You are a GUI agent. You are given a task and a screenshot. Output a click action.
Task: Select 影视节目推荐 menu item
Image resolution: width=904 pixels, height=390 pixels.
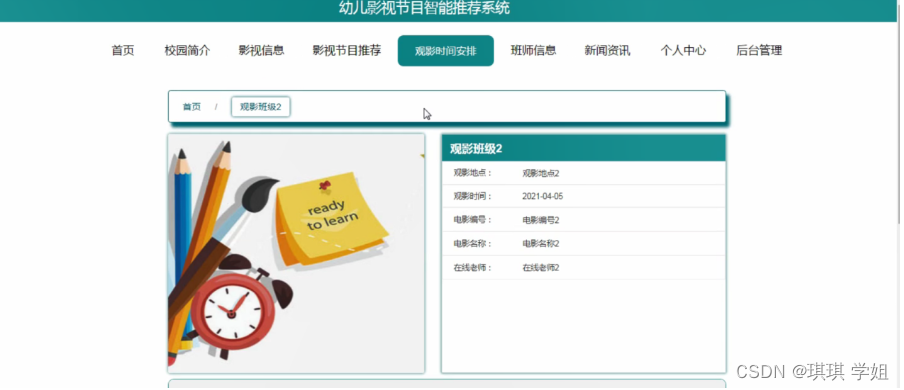(x=346, y=51)
